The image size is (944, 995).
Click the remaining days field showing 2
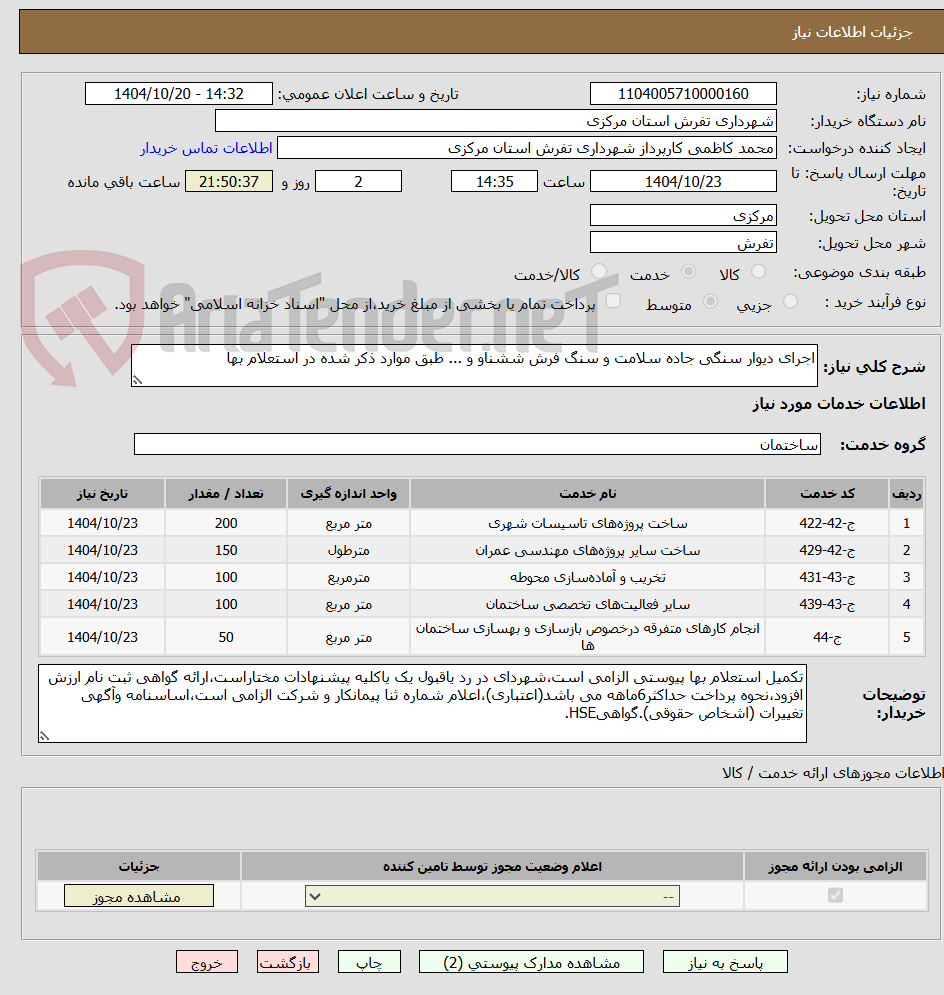click(x=358, y=181)
